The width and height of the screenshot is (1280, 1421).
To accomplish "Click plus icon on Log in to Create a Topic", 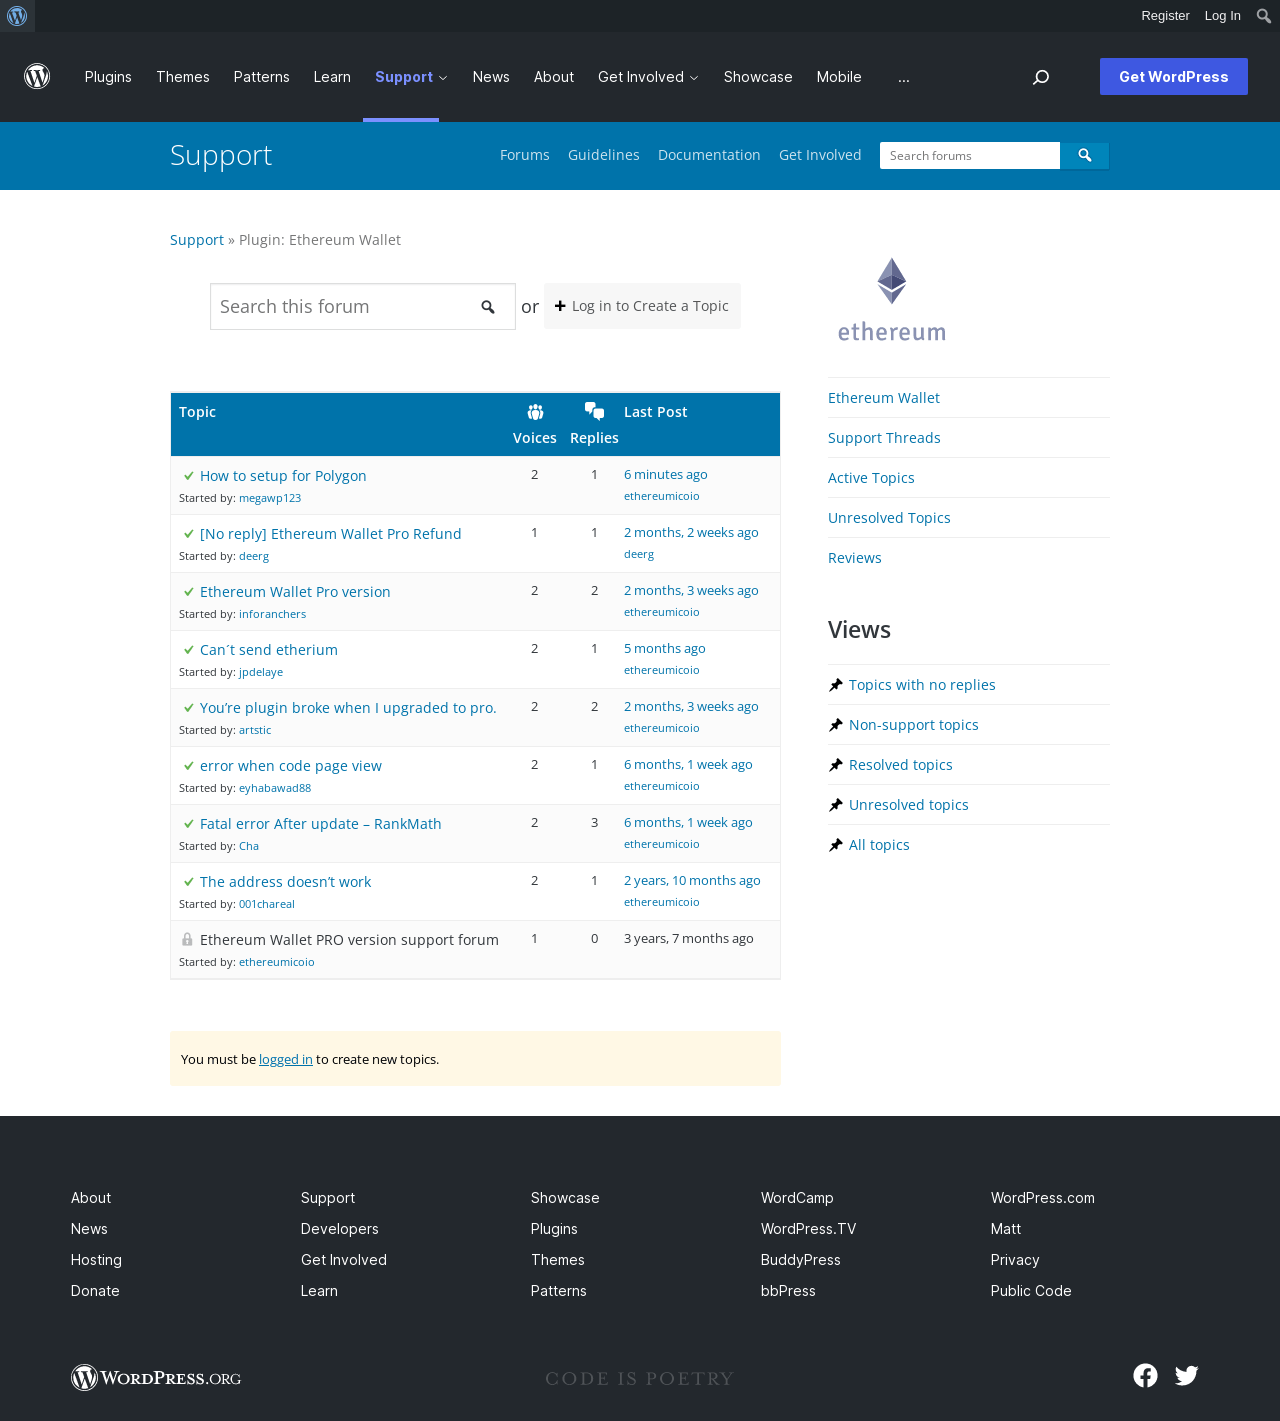I will point(560,306).
